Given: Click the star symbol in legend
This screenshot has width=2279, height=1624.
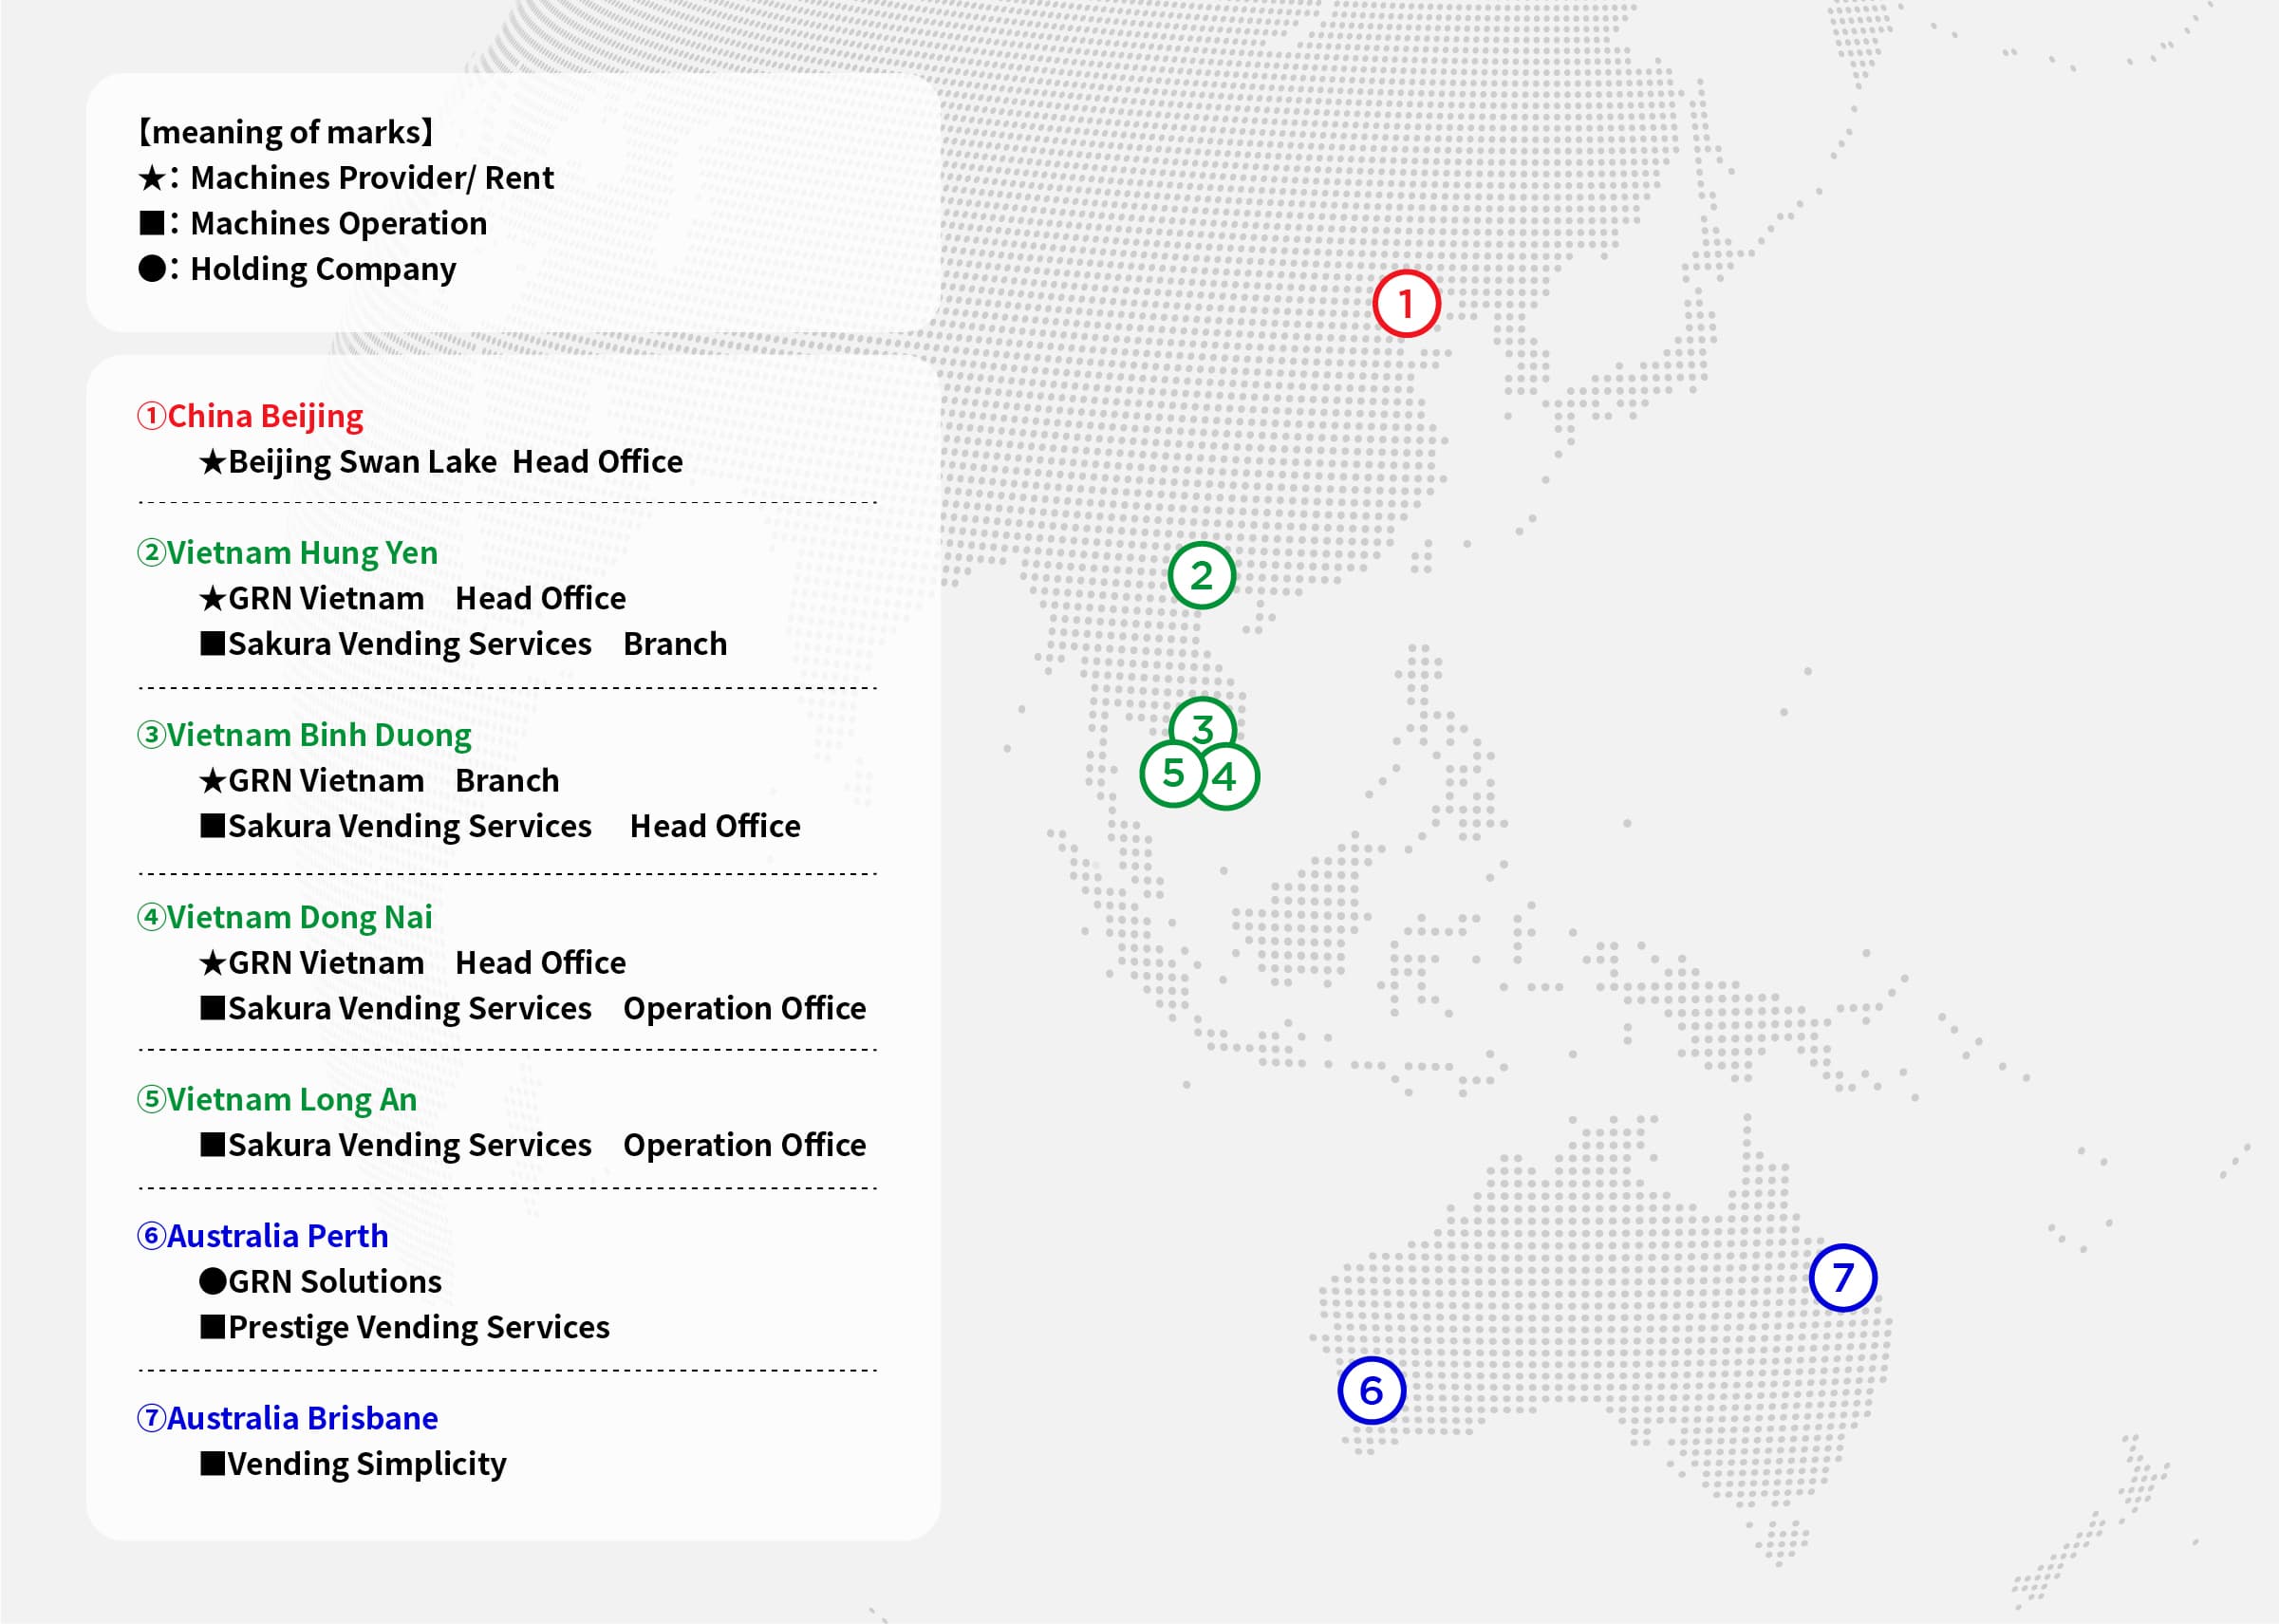Looking at the screenshot, I should click(152, 179).
